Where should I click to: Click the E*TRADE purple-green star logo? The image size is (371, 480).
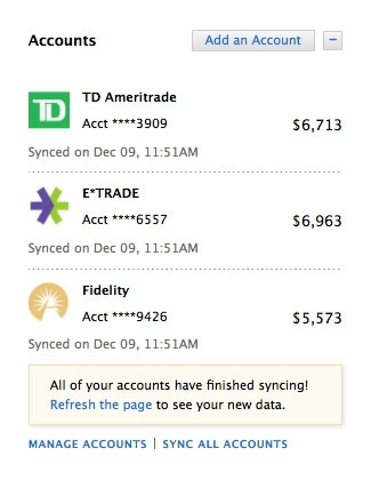[49, 205]
